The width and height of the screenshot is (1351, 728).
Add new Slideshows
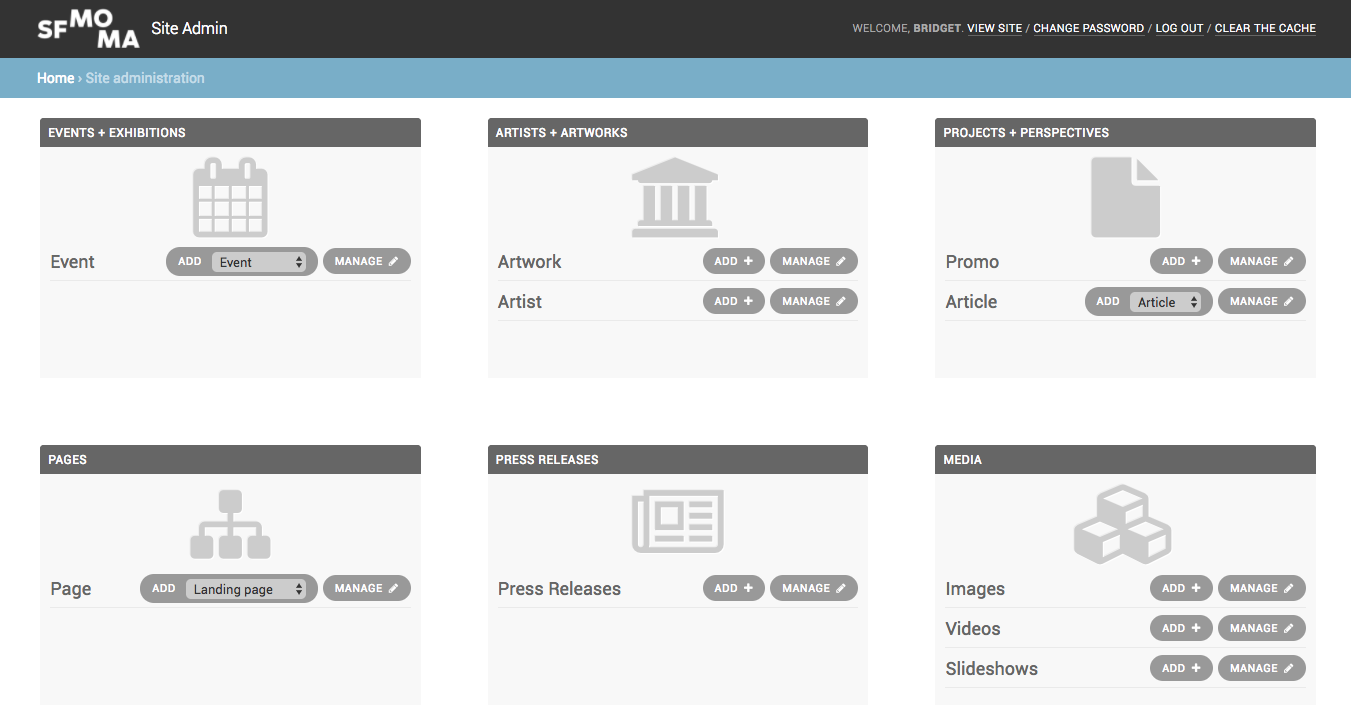coord(1181,669)
